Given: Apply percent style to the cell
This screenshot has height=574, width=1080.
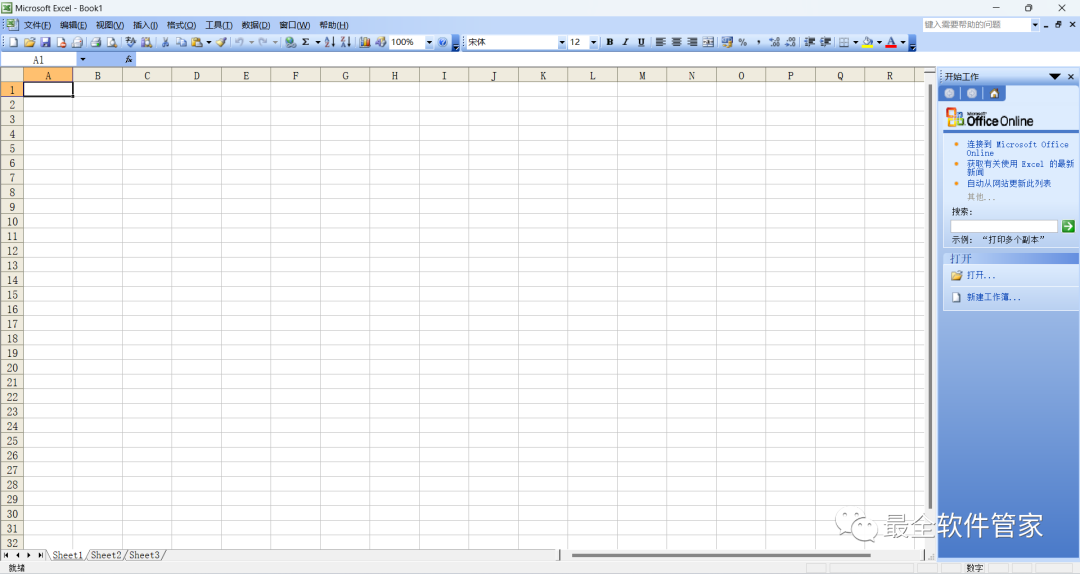Looking at the screenshot, I should [x=742, y=42].
